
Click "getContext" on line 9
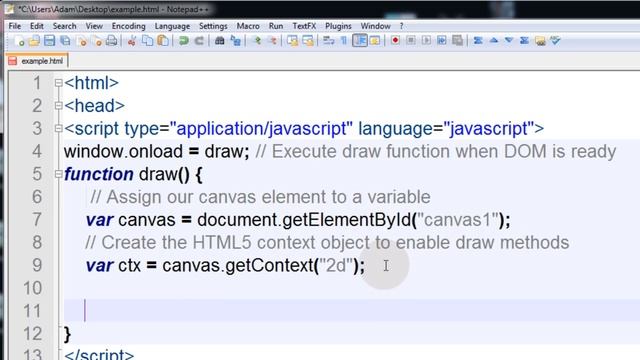pyautogui.click(x=269, y=266)
